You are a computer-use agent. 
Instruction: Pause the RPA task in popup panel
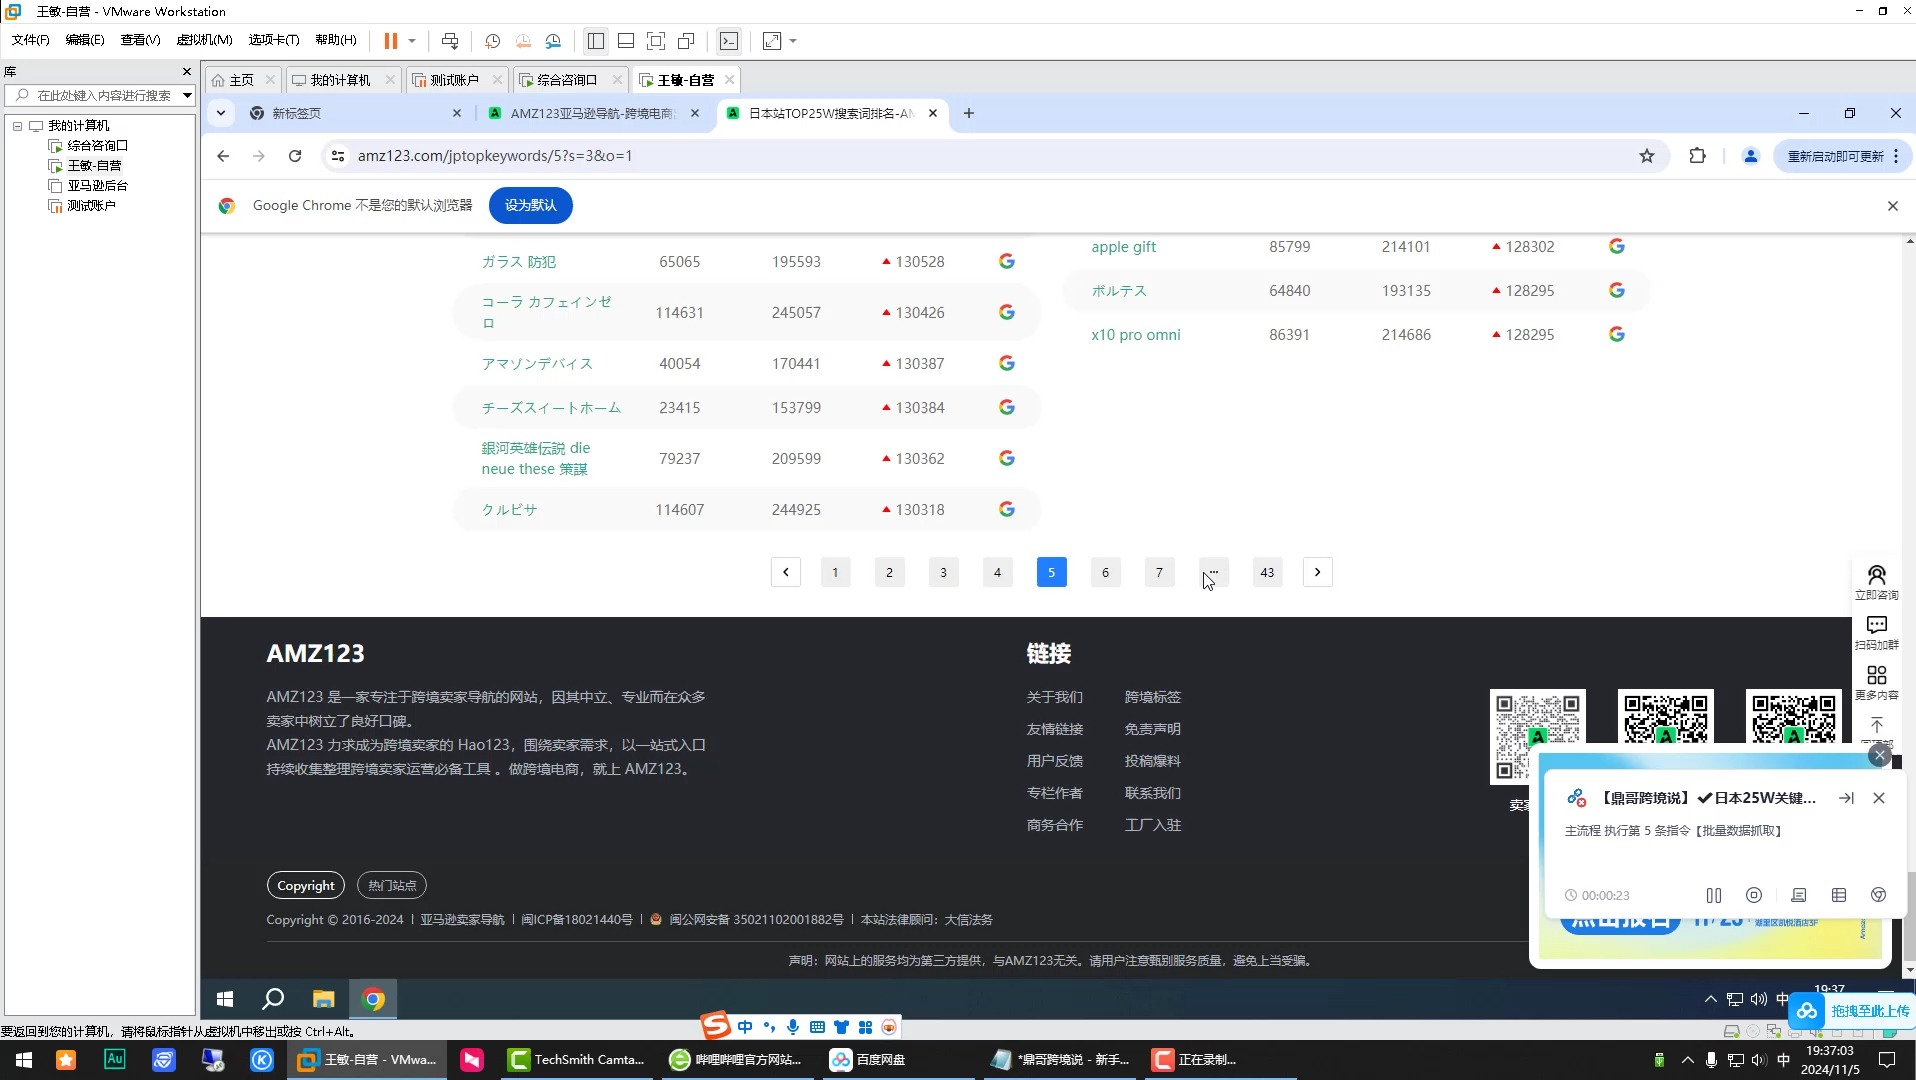pyautogui.click(x=1713, y=895)
